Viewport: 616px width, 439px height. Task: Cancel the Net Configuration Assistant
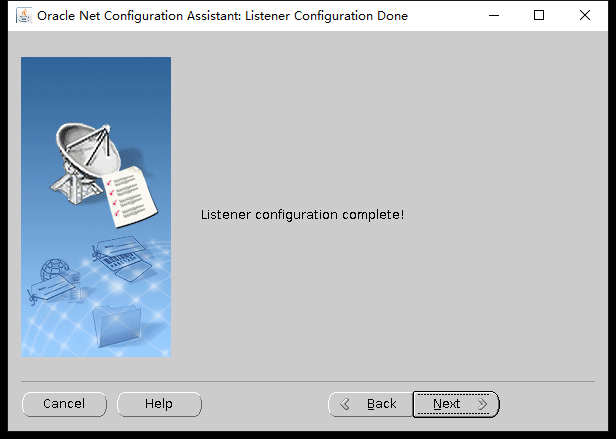pos(64,404)
